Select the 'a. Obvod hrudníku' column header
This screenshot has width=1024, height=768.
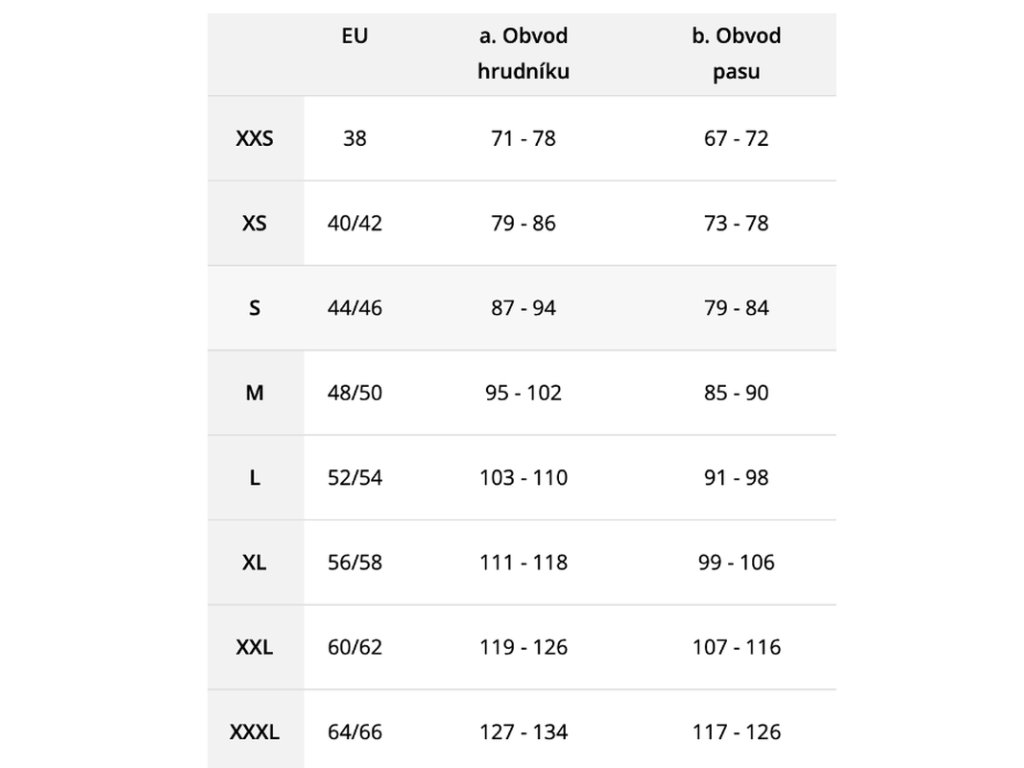pyautogui.click(x=523, y=54)
